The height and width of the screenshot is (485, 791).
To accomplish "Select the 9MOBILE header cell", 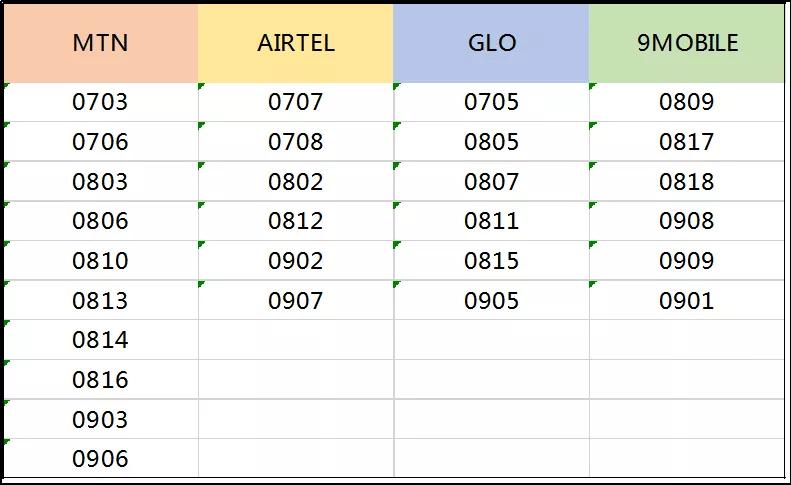I will pyautogui.click(x=687, y=43).
